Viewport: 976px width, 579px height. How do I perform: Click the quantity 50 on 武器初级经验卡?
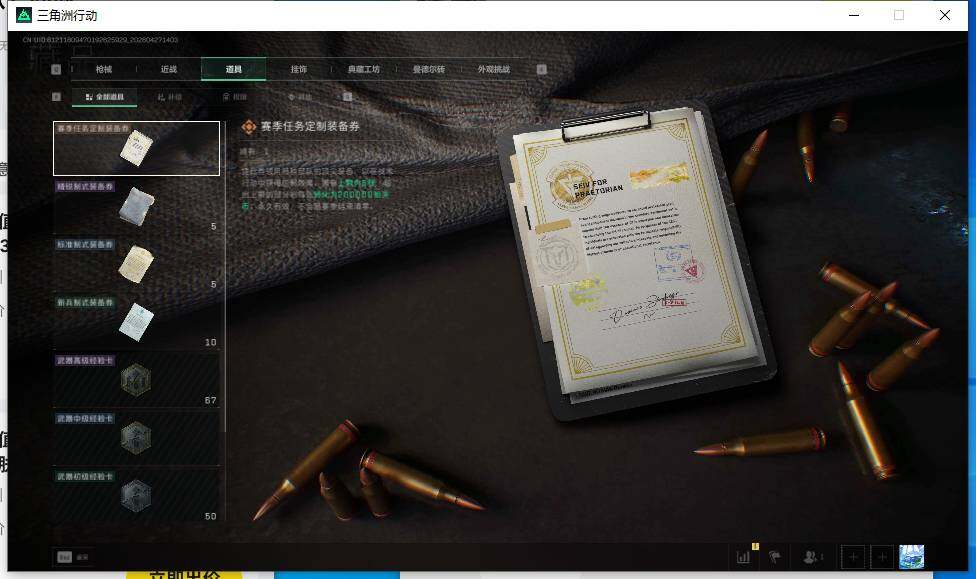(210, 516)
